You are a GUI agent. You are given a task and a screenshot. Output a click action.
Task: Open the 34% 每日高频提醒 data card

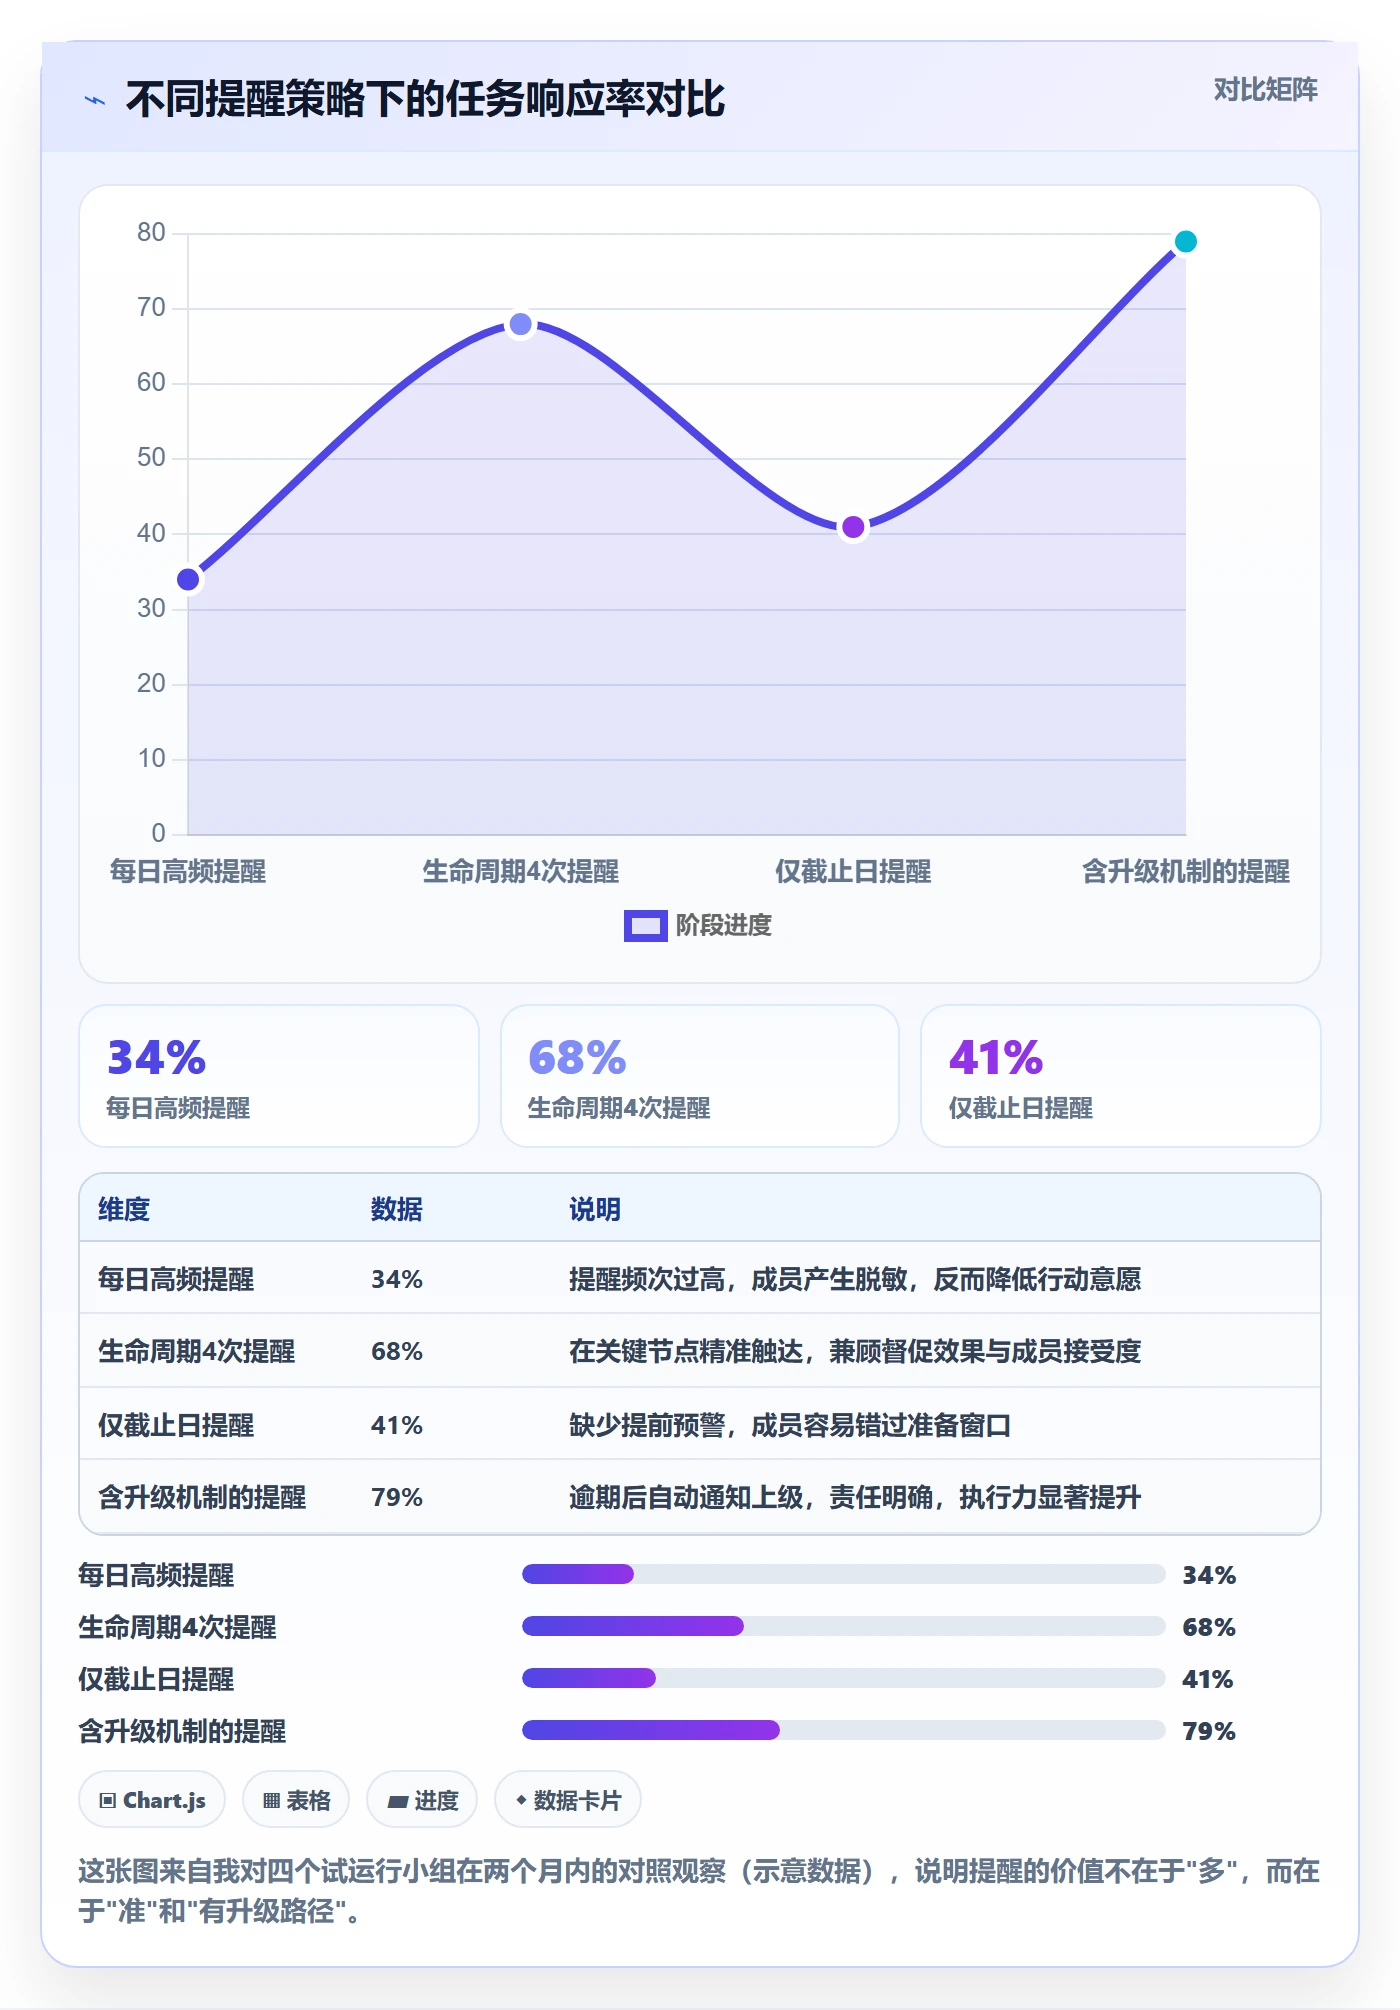[279, 1076]
